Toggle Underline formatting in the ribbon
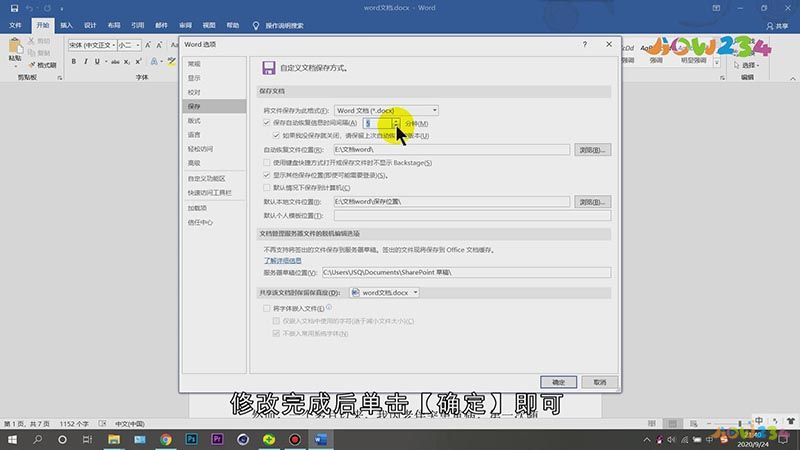This screenshot has height=450, width=800. 97,61
